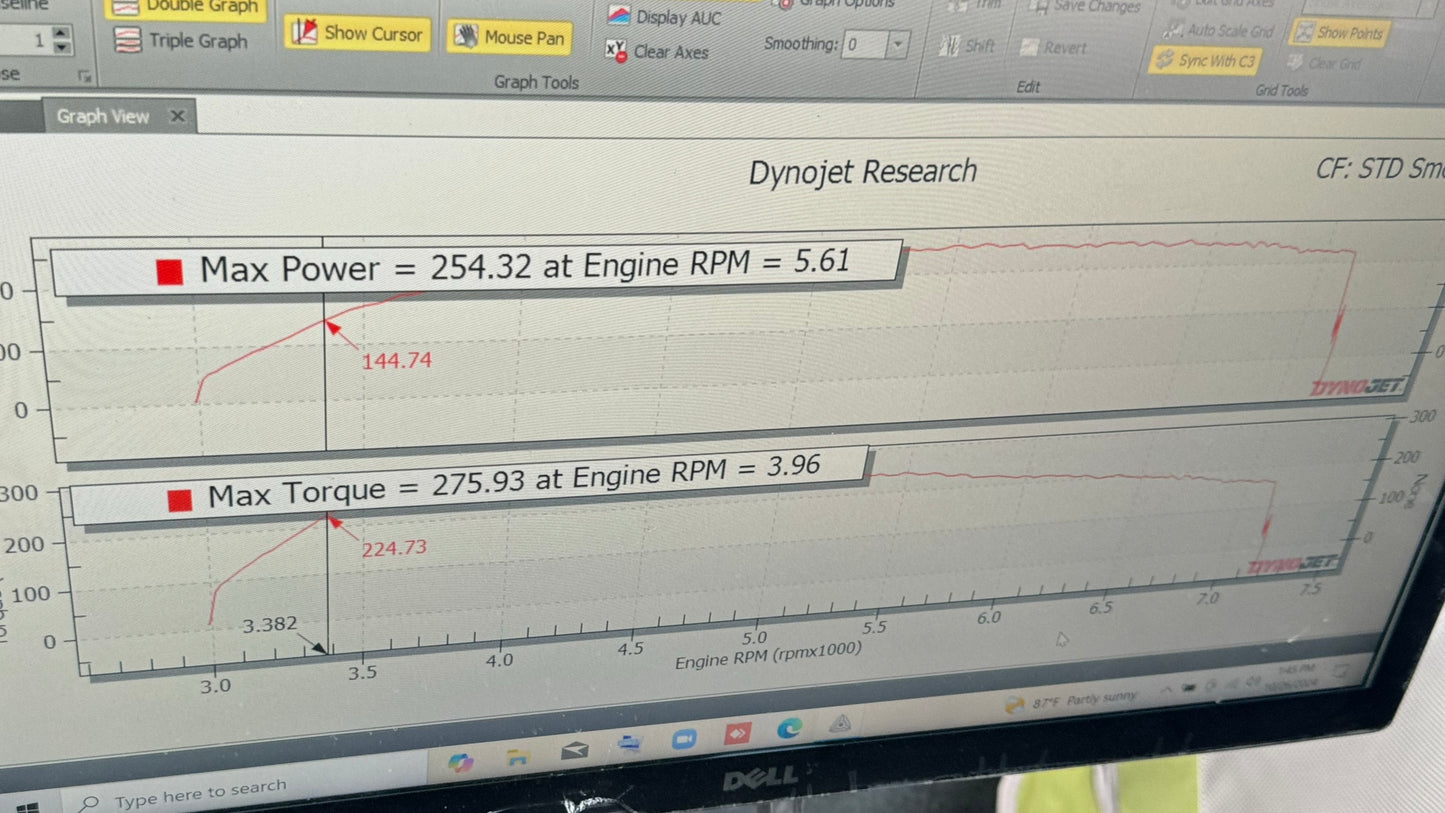
Task: Click the weather widget showing Partly sunny
Action: pyautogui.click(x=1070, y=702)
